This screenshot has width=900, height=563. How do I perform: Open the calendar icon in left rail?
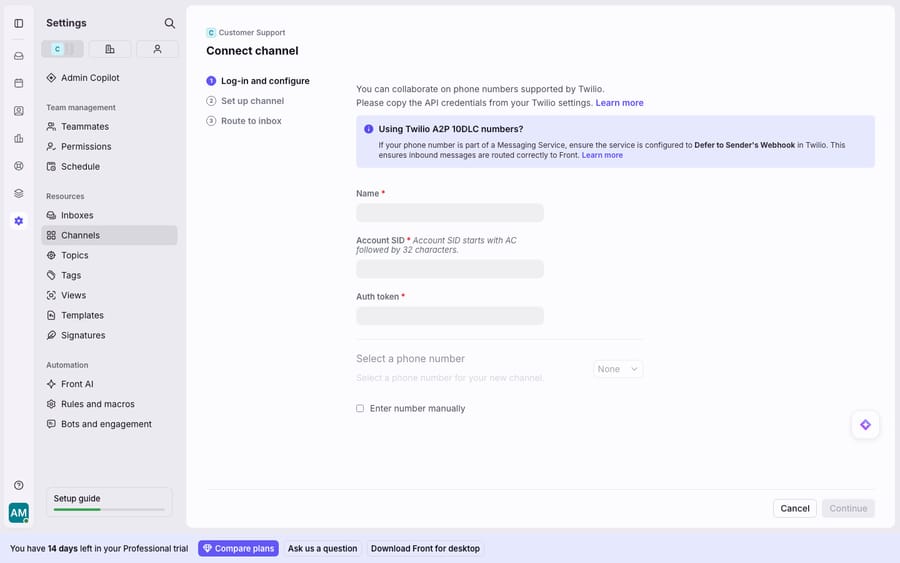tap(18, 83)
